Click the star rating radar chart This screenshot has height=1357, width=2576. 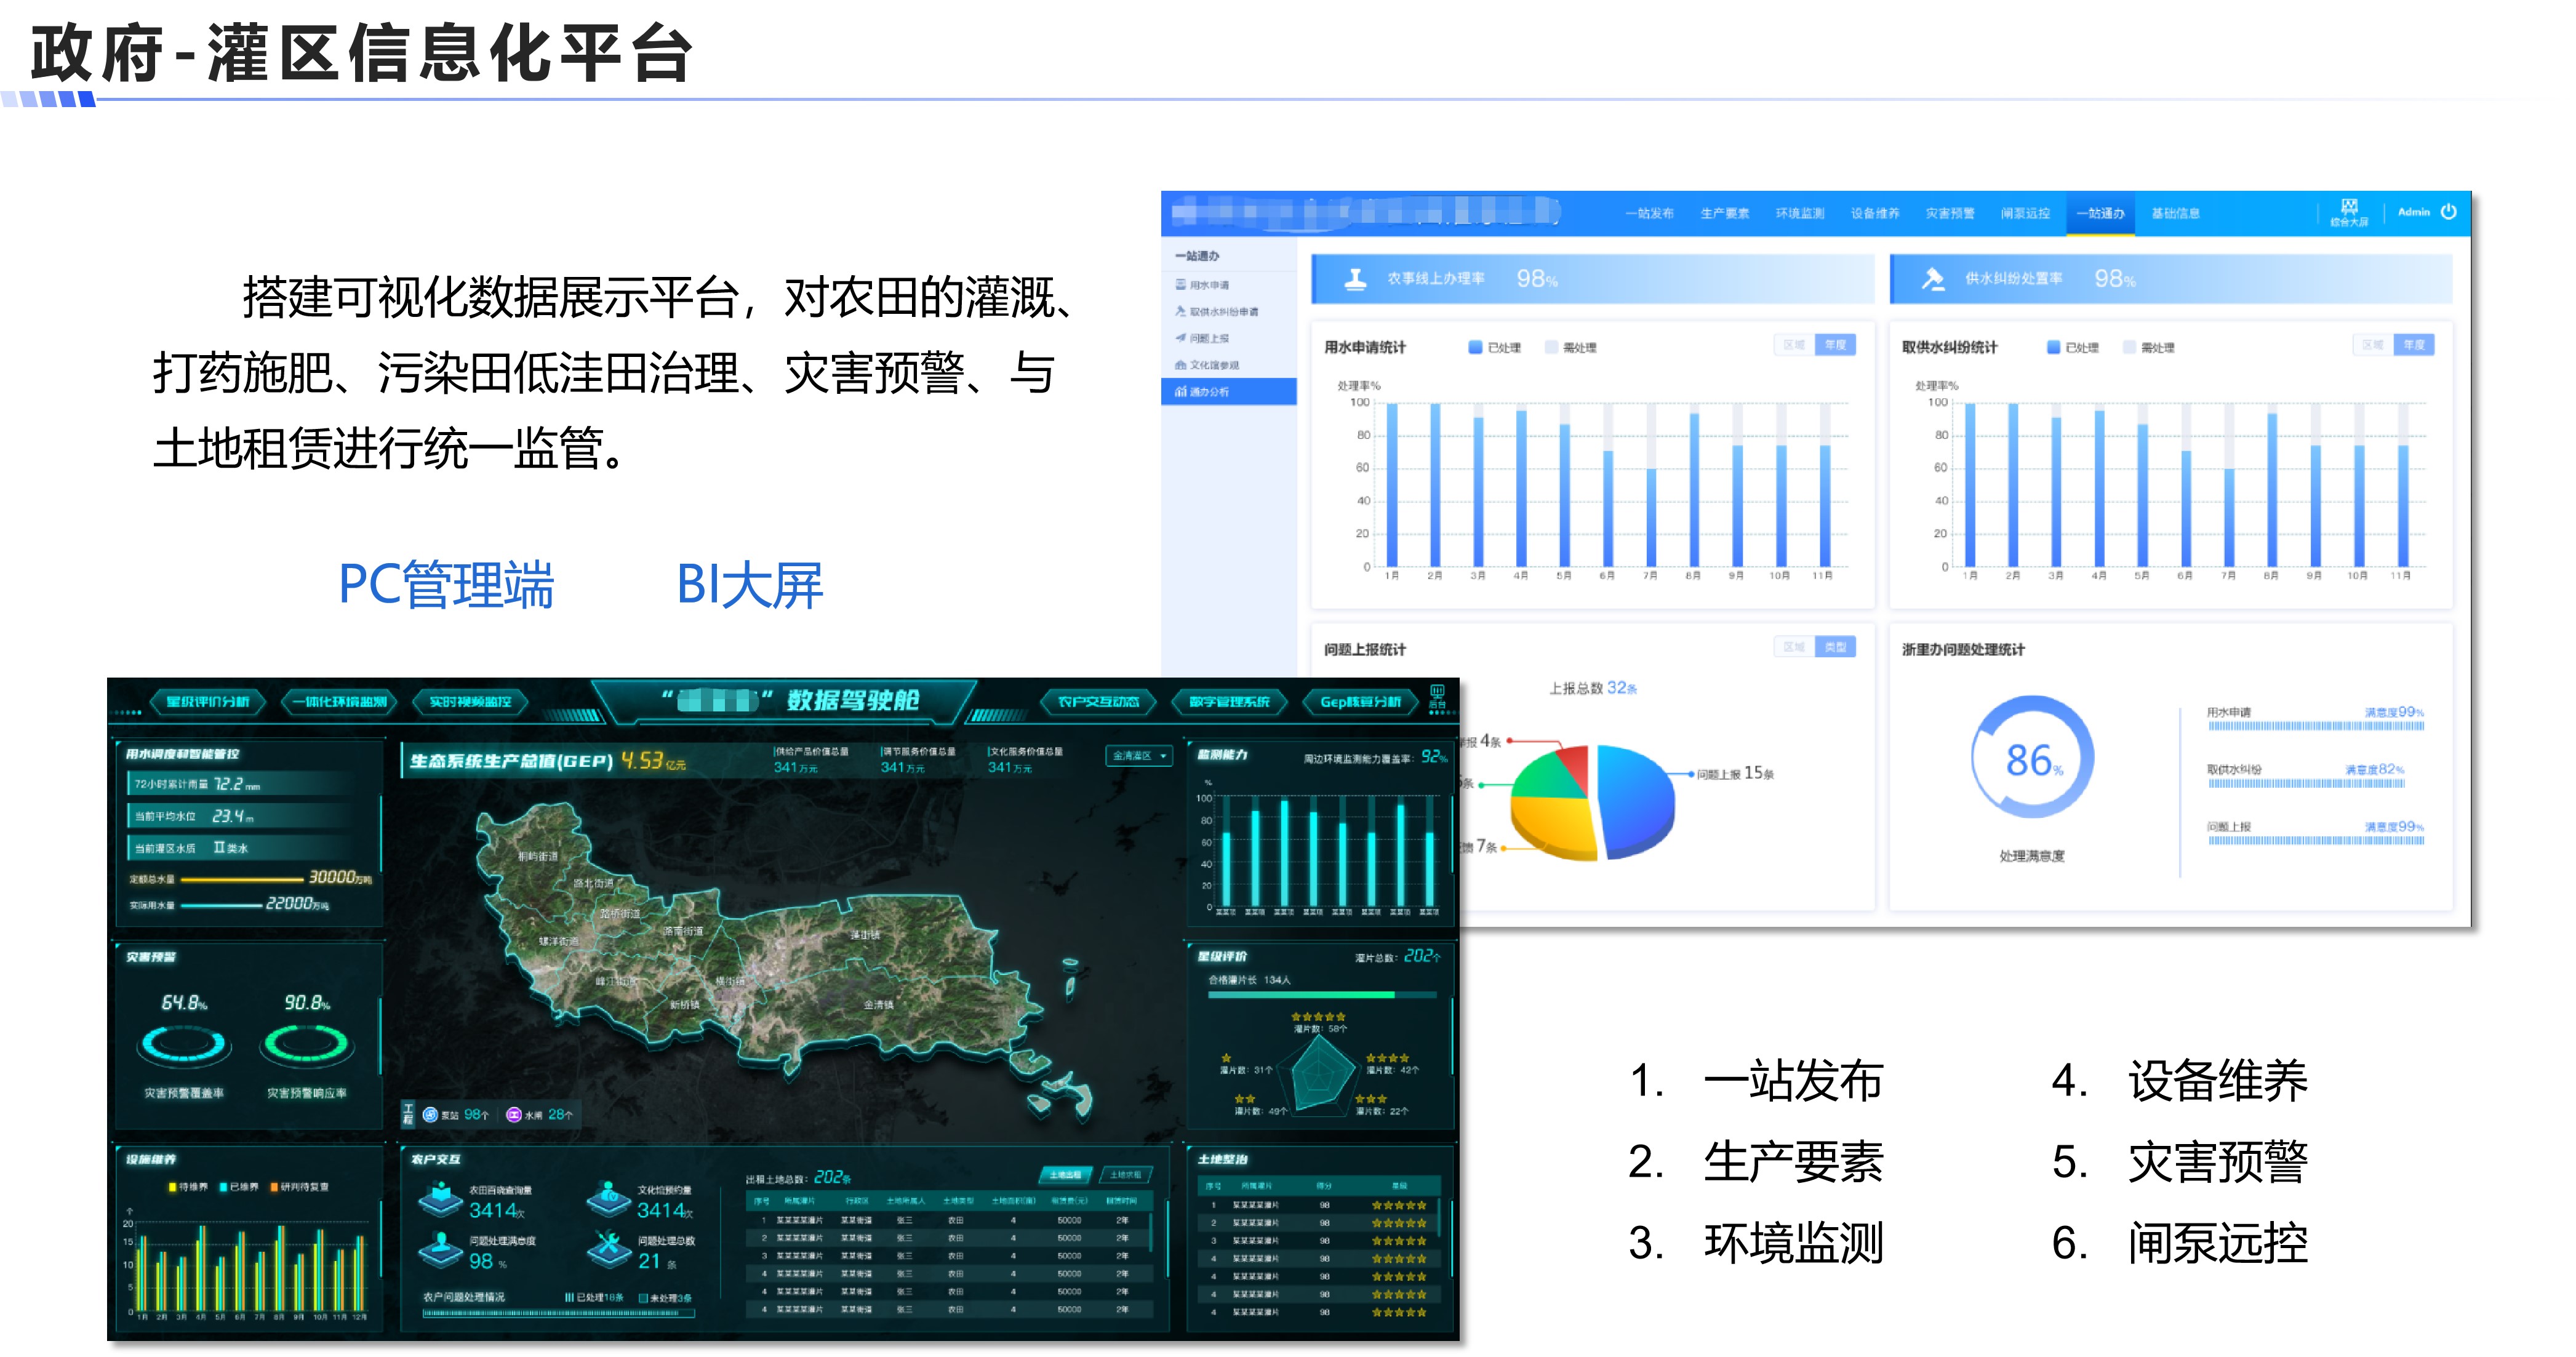(x=1319, y=1077)
